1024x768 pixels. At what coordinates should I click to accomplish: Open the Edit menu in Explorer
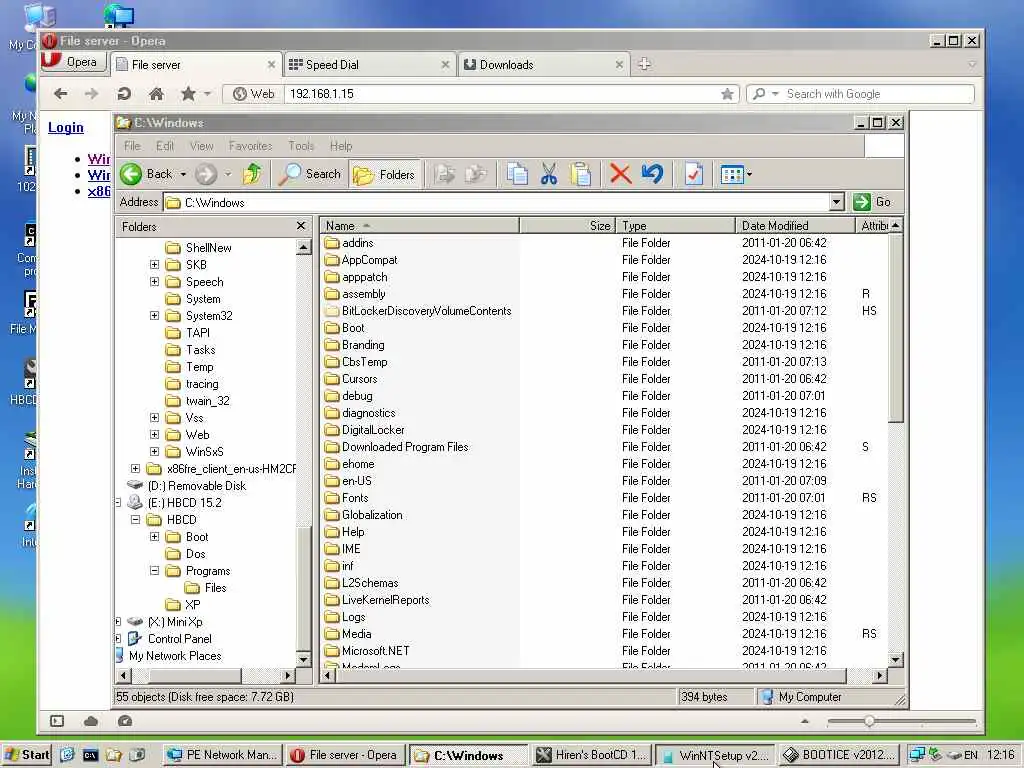click(165, 146)
